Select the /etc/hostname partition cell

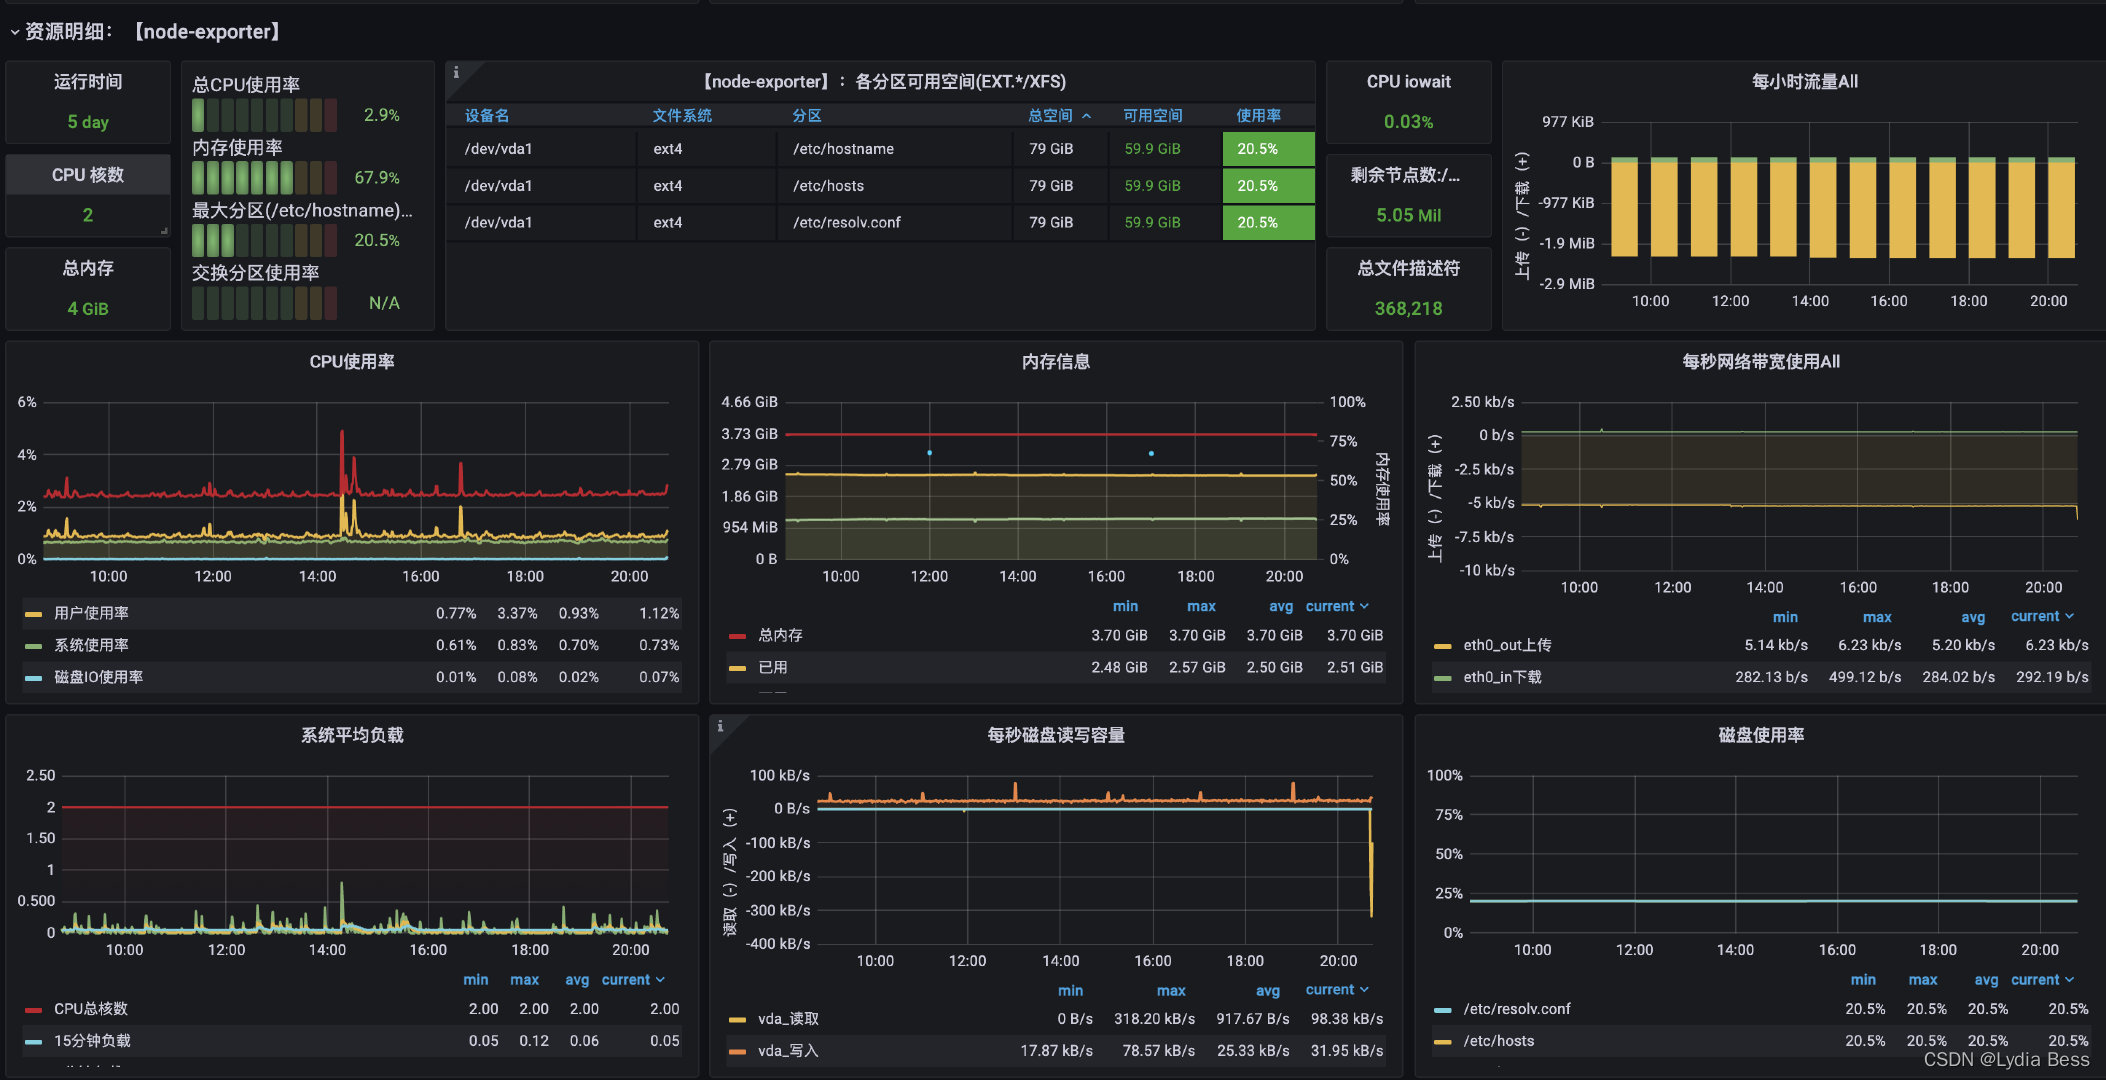tap(894, 149)
